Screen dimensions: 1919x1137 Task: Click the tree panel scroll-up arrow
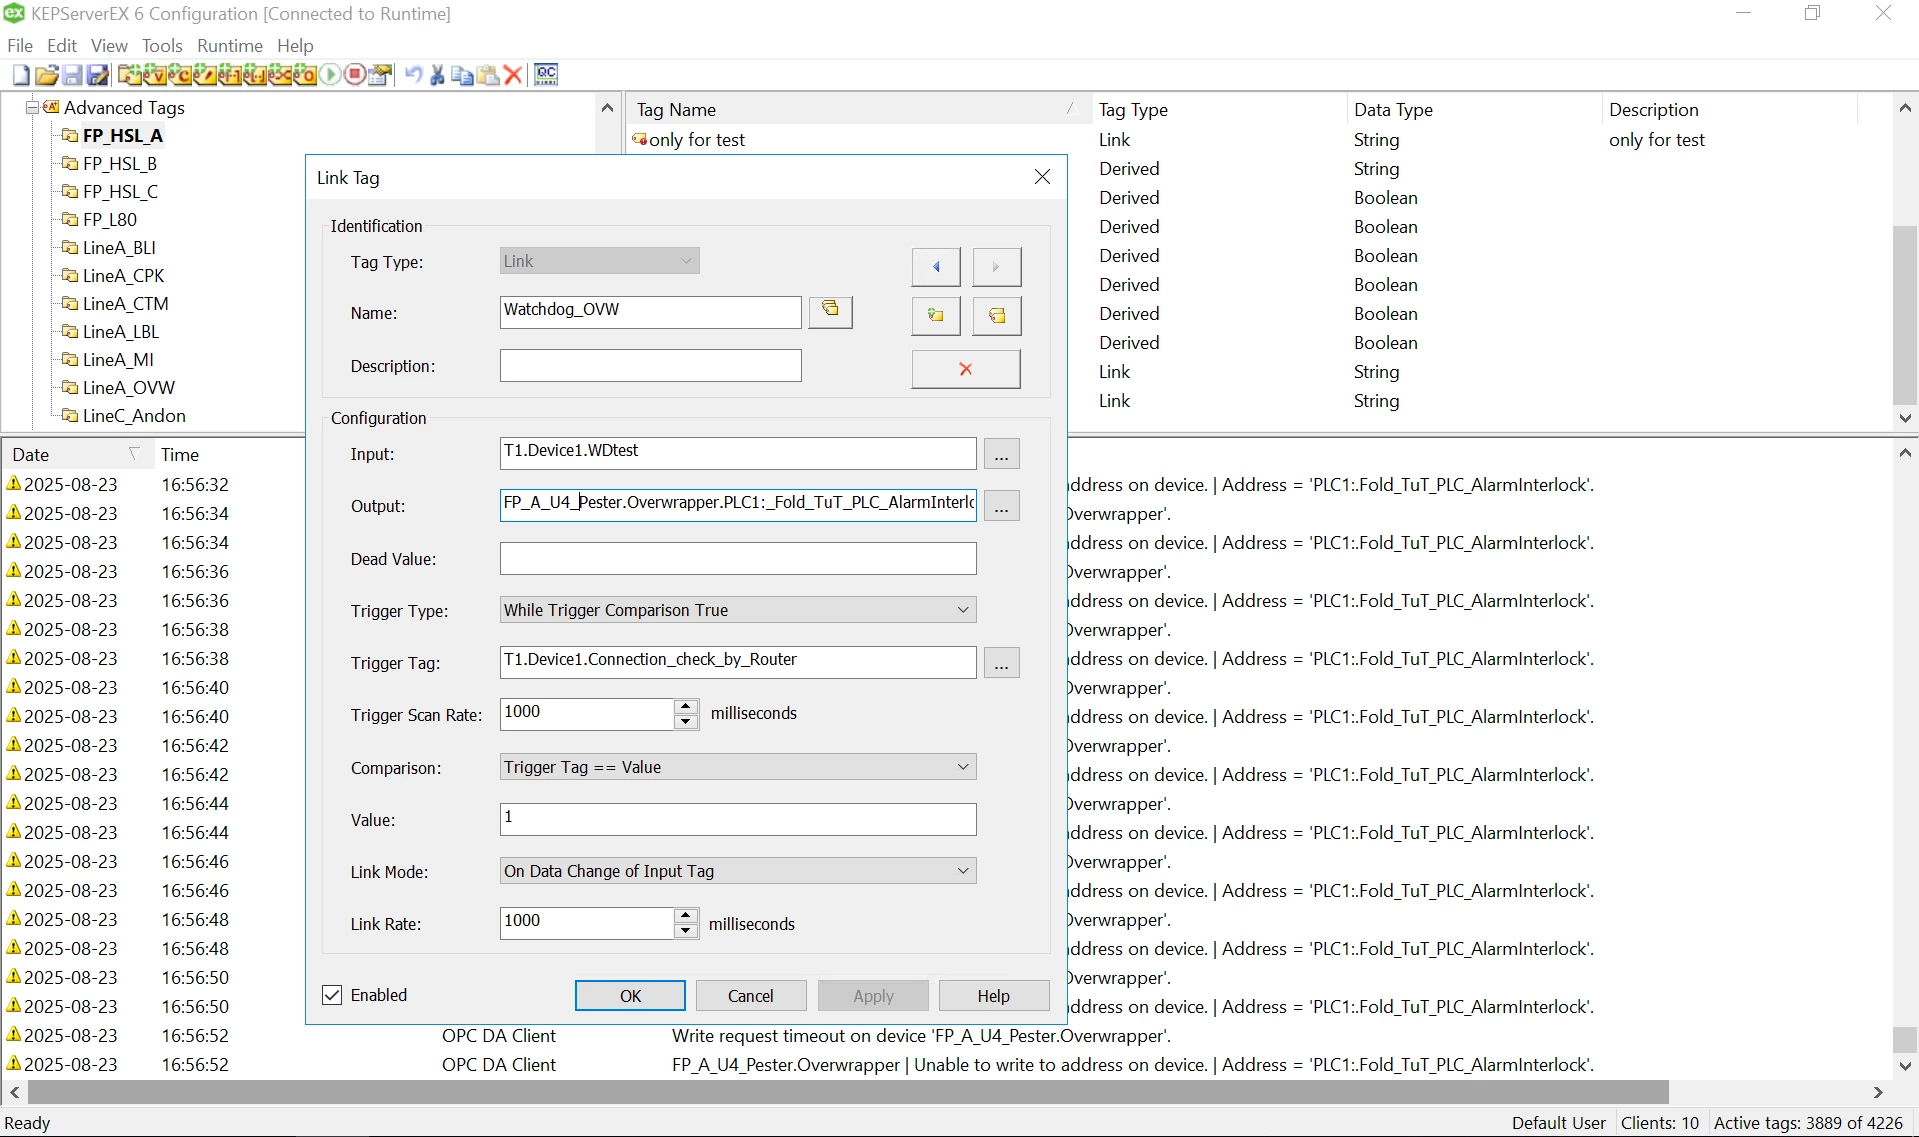coord(607,108)
